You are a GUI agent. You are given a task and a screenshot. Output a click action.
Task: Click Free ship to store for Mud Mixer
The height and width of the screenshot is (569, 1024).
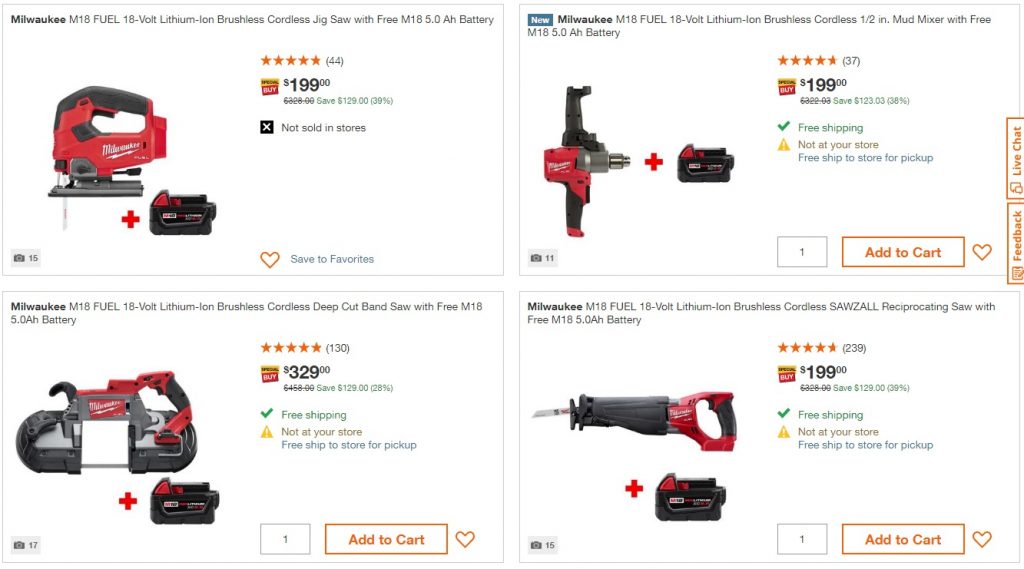pyautogui.click(x=865, y=158)
